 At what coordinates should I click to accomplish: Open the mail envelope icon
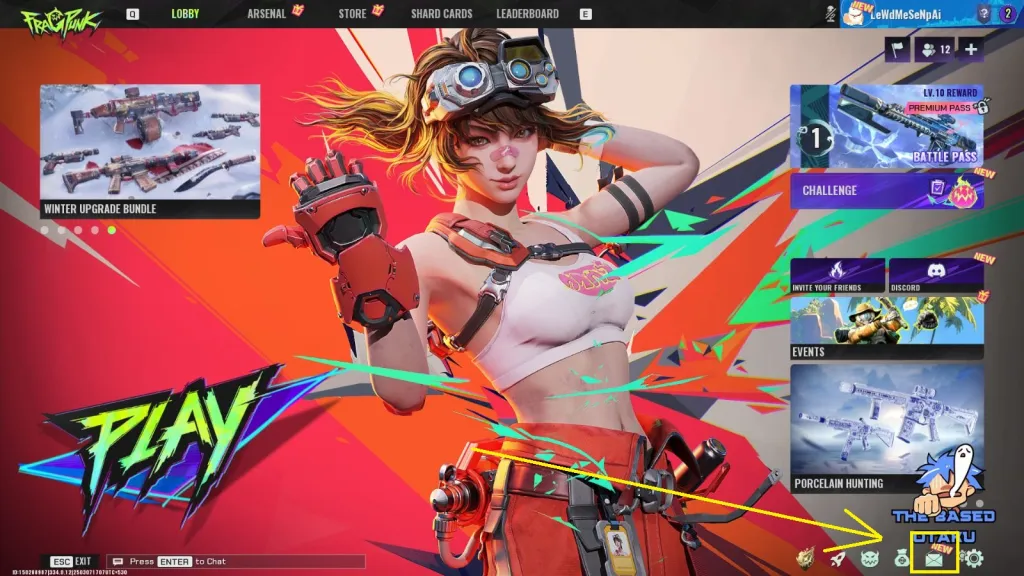coord(934,559)
